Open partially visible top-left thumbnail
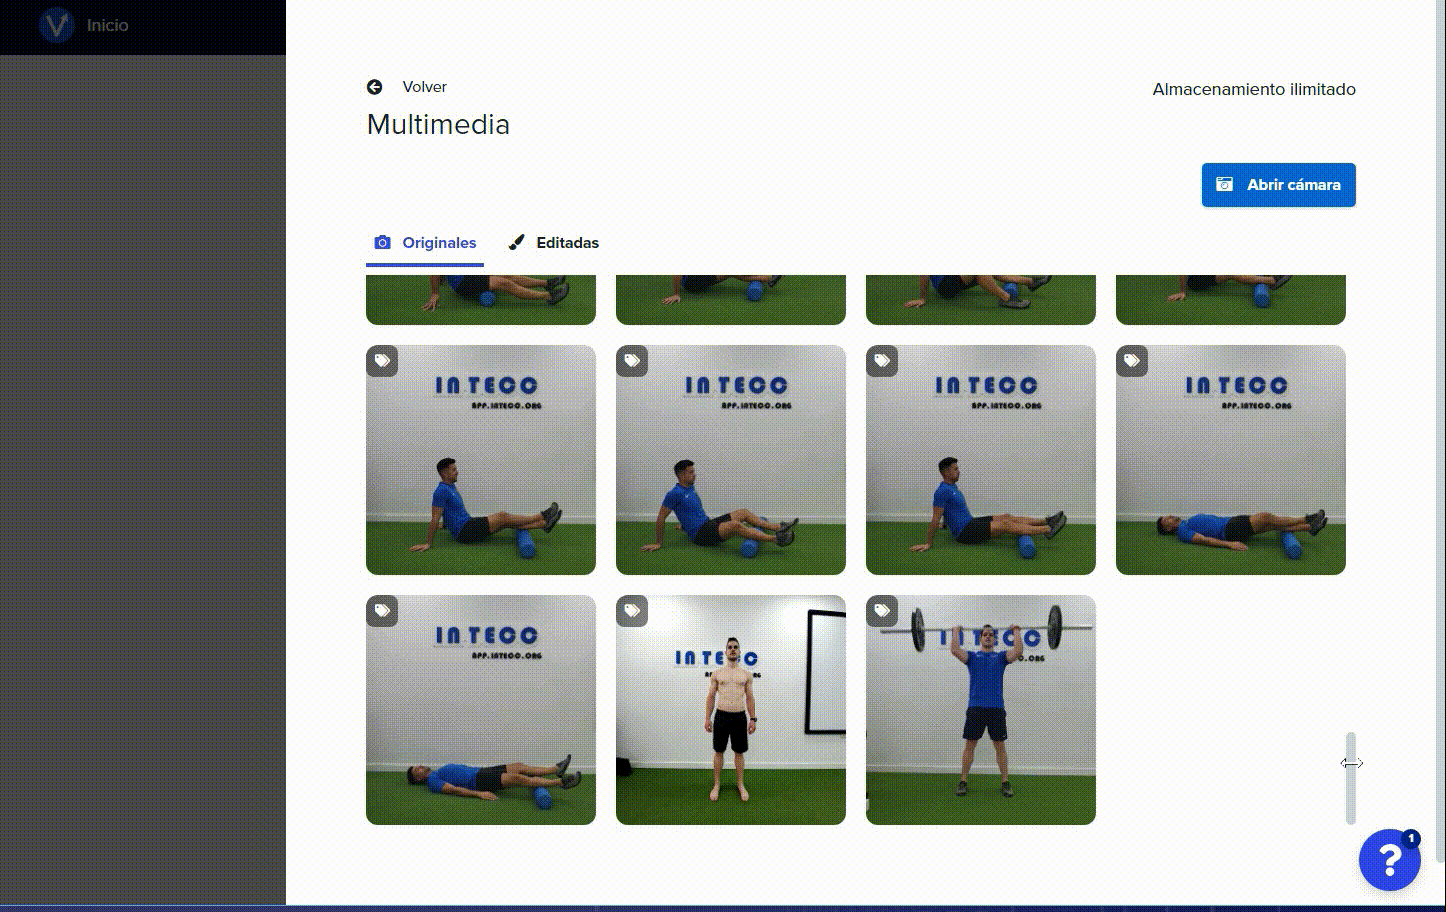 click(x=481, y=300)
